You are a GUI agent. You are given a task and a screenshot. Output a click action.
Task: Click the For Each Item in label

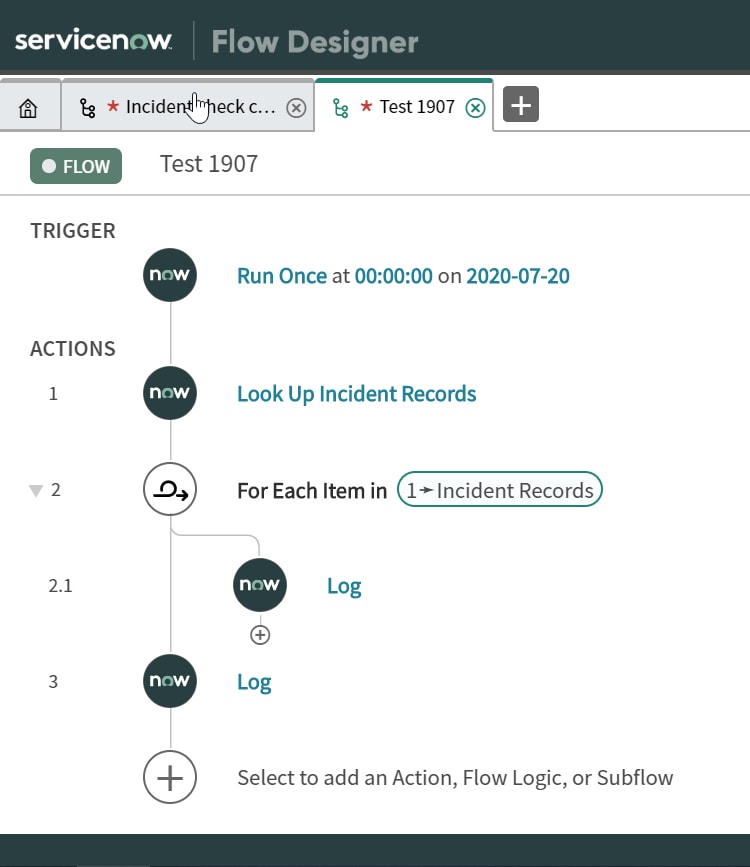click(x=312, y=490)
